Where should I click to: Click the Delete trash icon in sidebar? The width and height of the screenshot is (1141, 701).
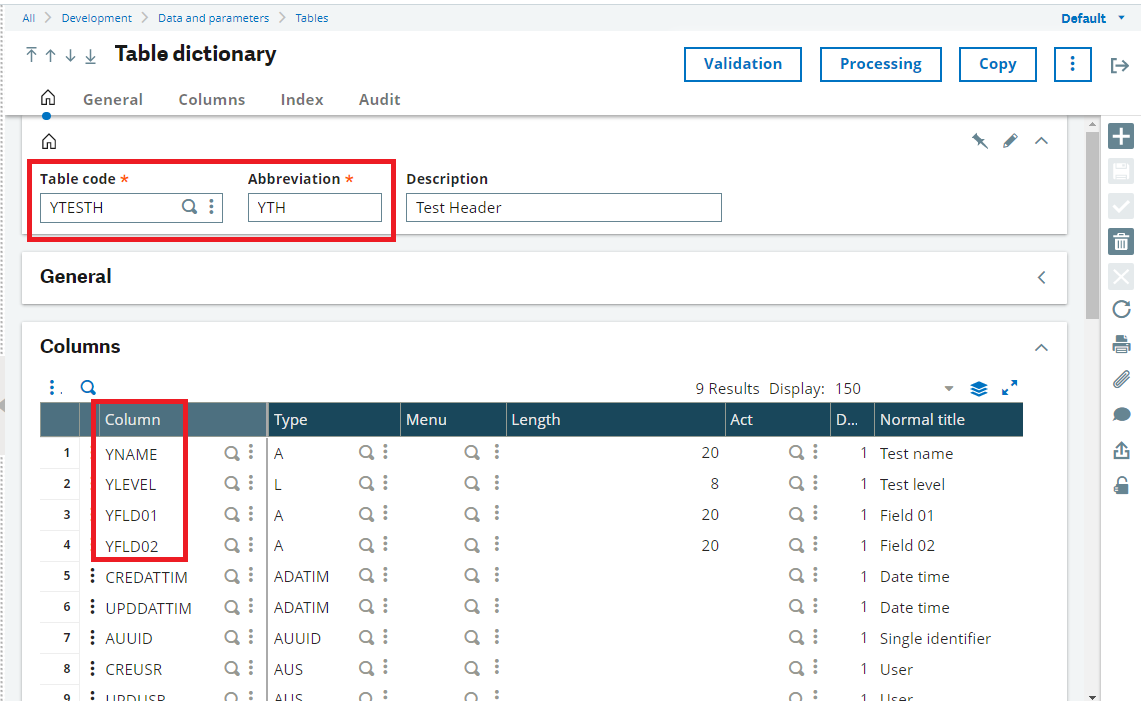click(x=1121, y=241)
